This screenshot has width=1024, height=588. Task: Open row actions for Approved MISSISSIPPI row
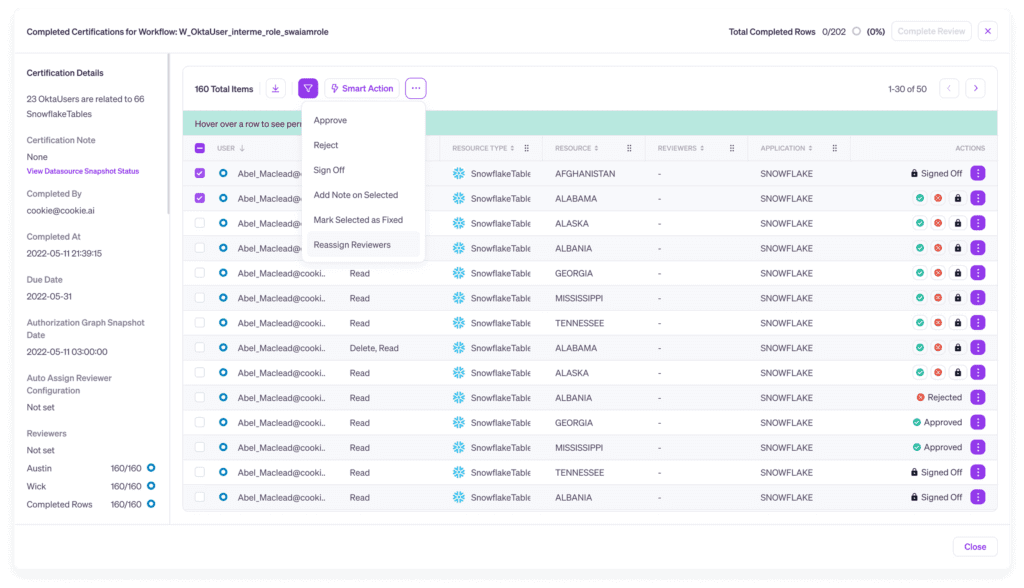(x=978, y=448)
